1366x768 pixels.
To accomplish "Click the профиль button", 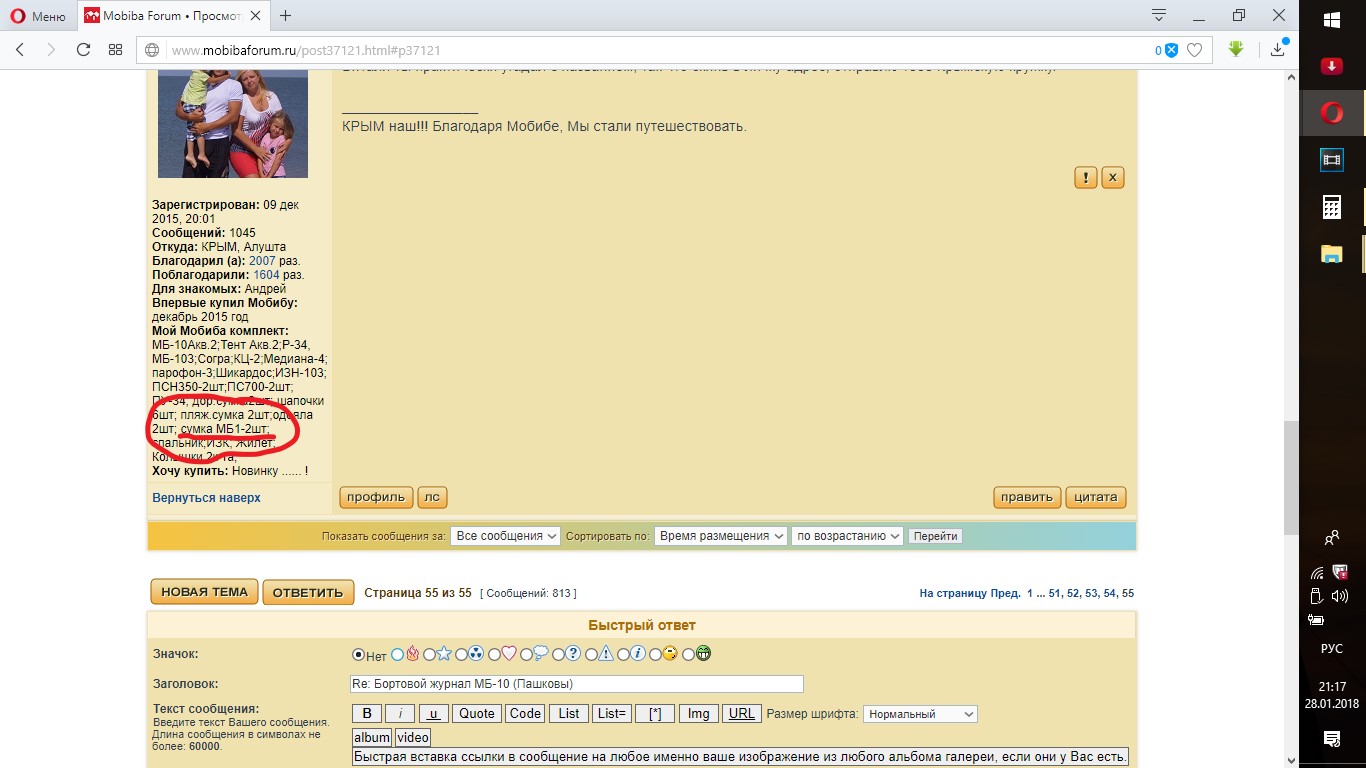I will coord(377,497).
